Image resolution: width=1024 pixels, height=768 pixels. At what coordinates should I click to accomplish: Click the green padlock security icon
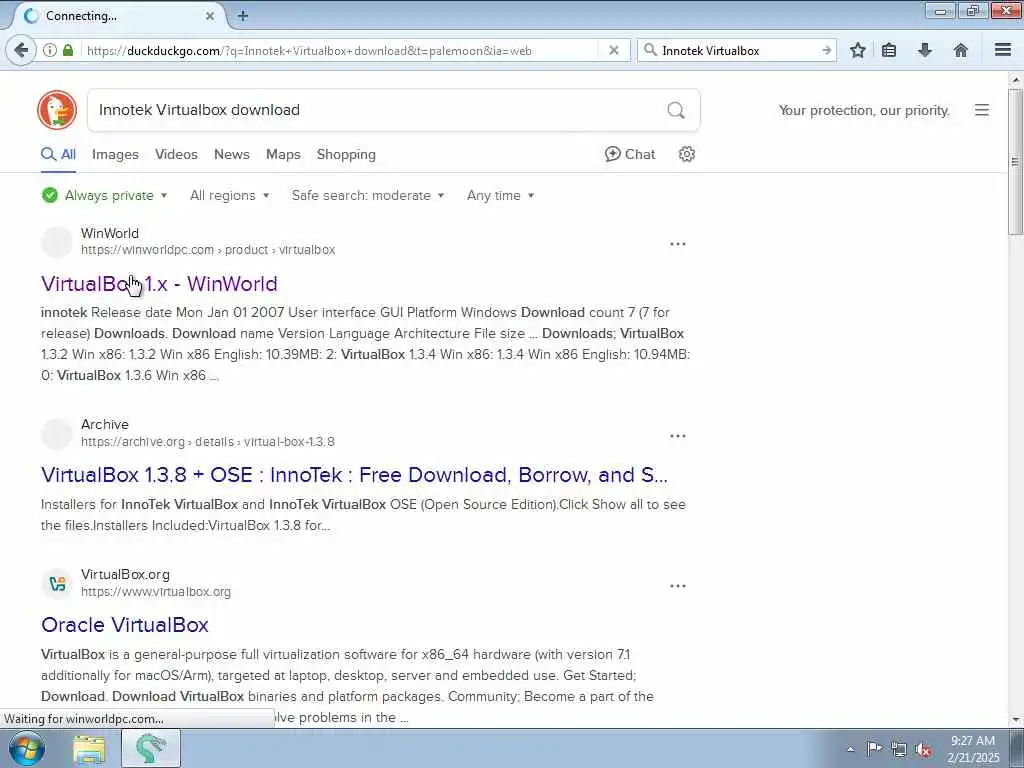point(68,50)
